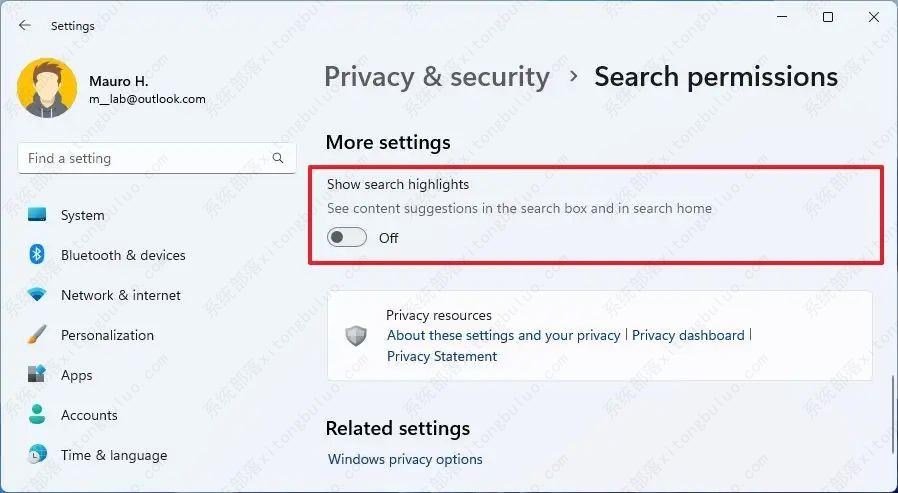Click the System monitor icon
This screenshot has width=898, height=493.
click(38, 215)
